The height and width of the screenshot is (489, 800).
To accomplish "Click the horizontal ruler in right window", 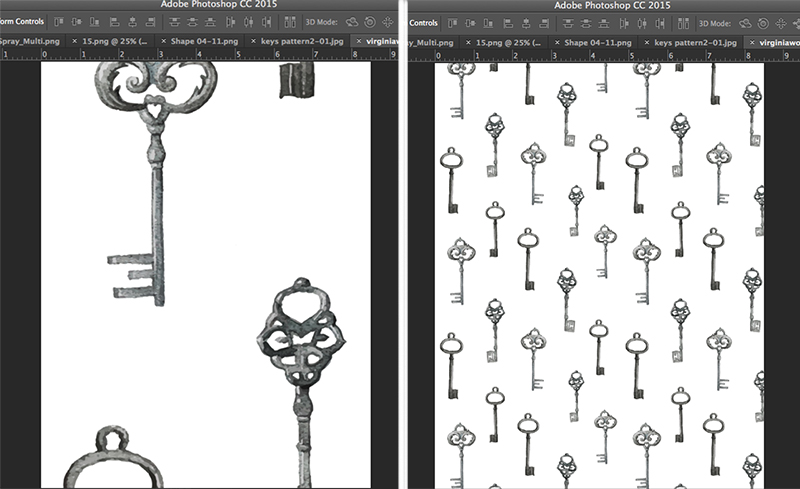I will [604, 56].
